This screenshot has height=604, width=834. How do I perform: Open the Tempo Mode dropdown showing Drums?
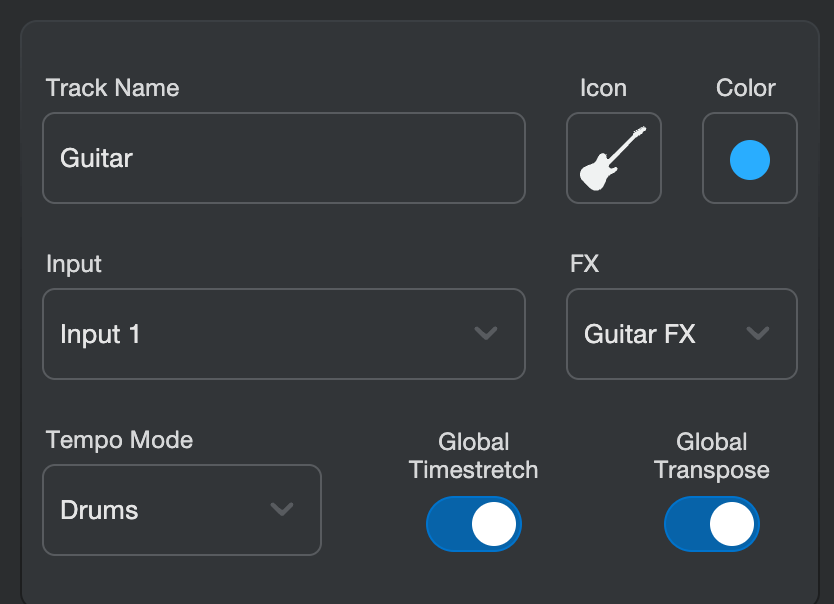pyautogui.click(x=181, y=510)
